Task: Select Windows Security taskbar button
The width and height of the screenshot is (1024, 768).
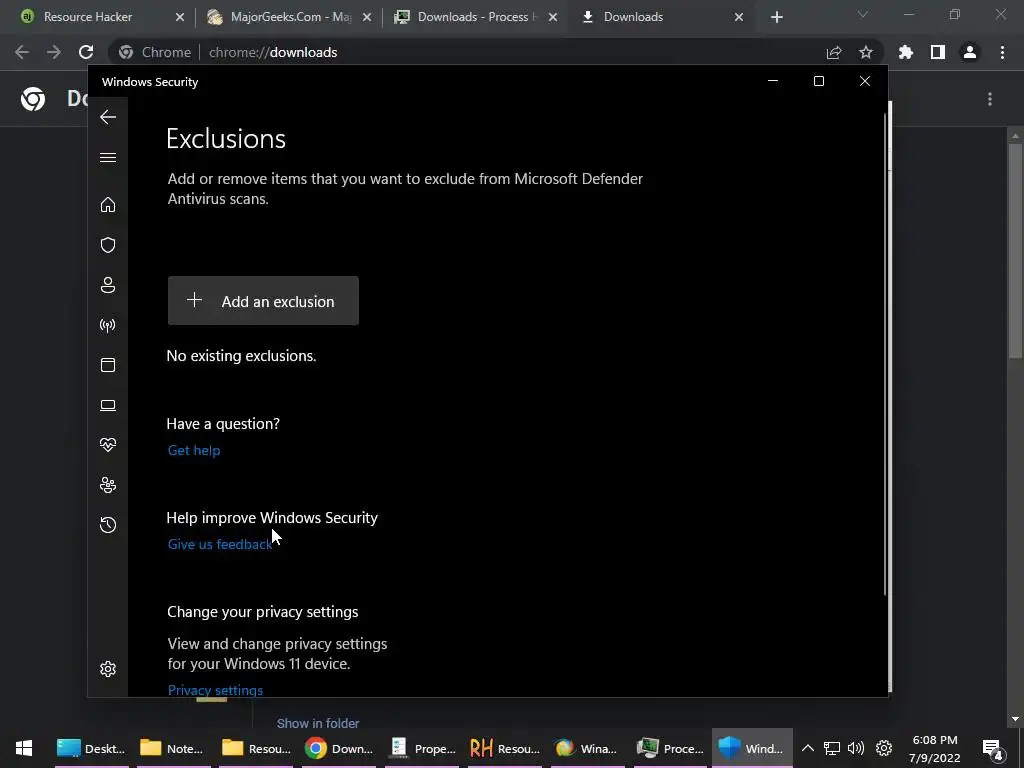Action: click(x=752, y=748)
